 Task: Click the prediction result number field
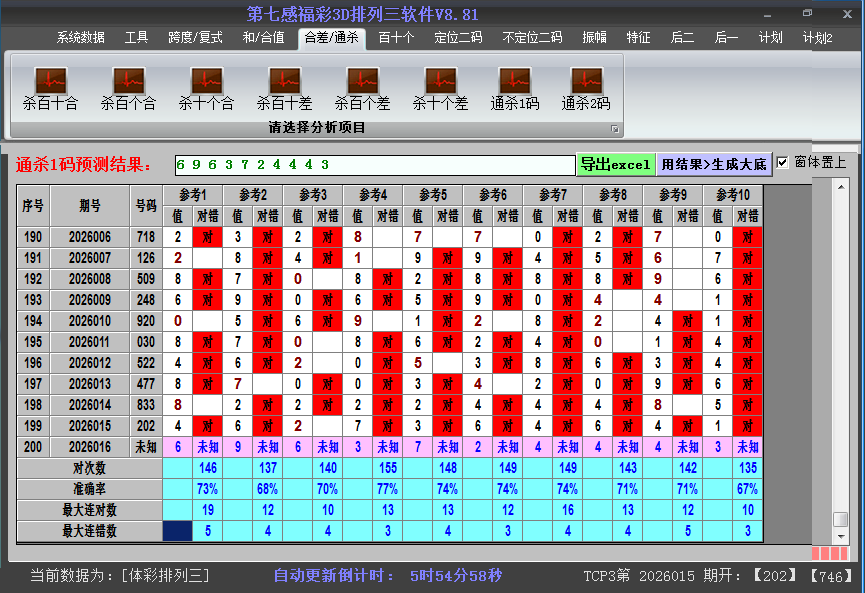click(x=373, y=164)
